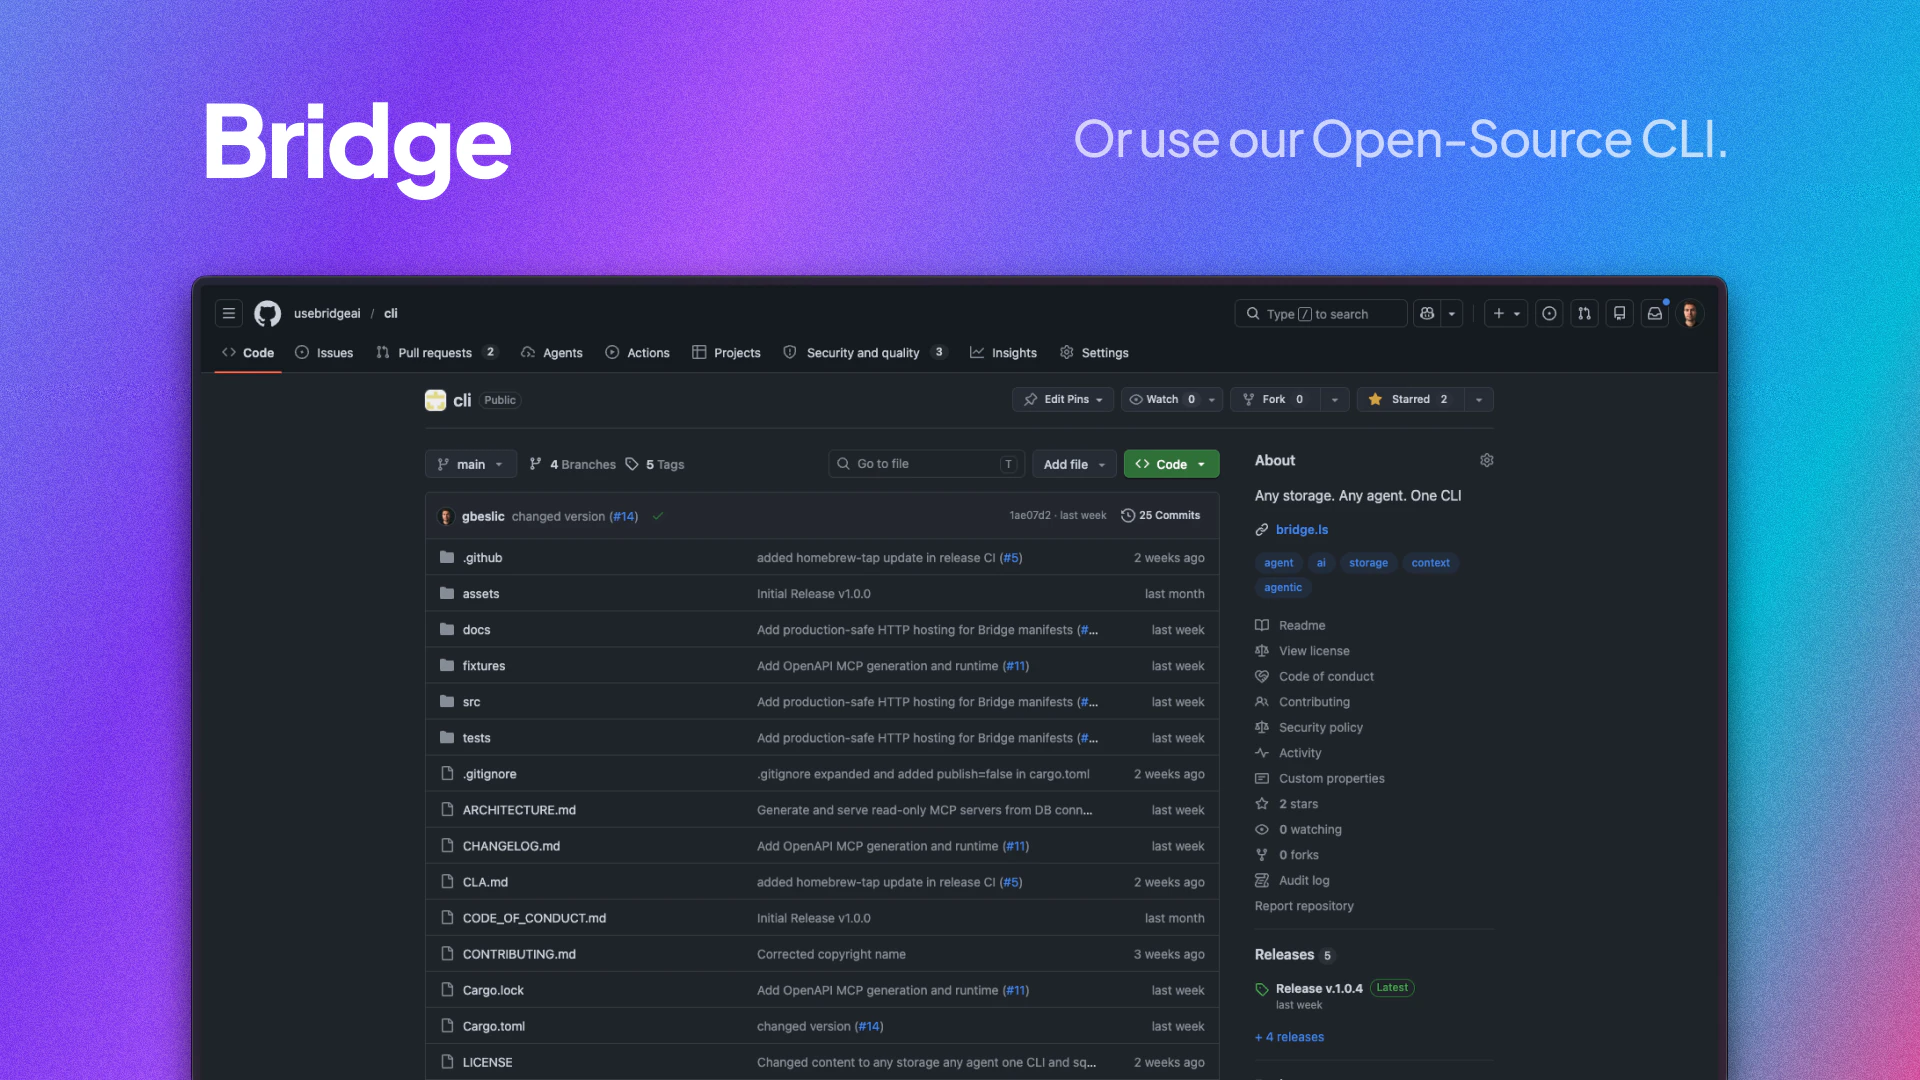Click the user avatar in header

tap(1690, 313)
